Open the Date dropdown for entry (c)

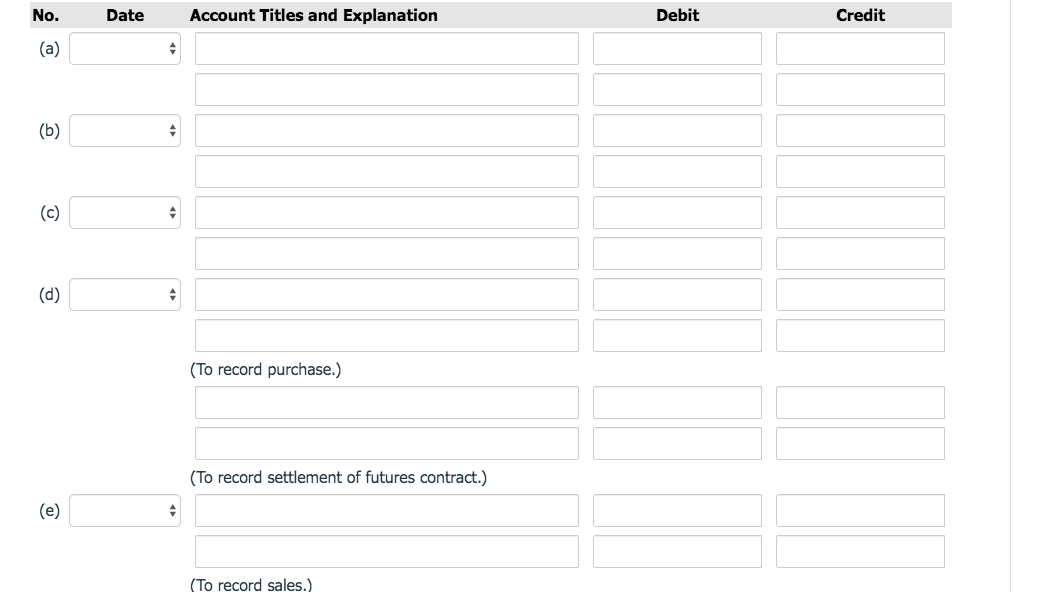[x=125, y=213]
